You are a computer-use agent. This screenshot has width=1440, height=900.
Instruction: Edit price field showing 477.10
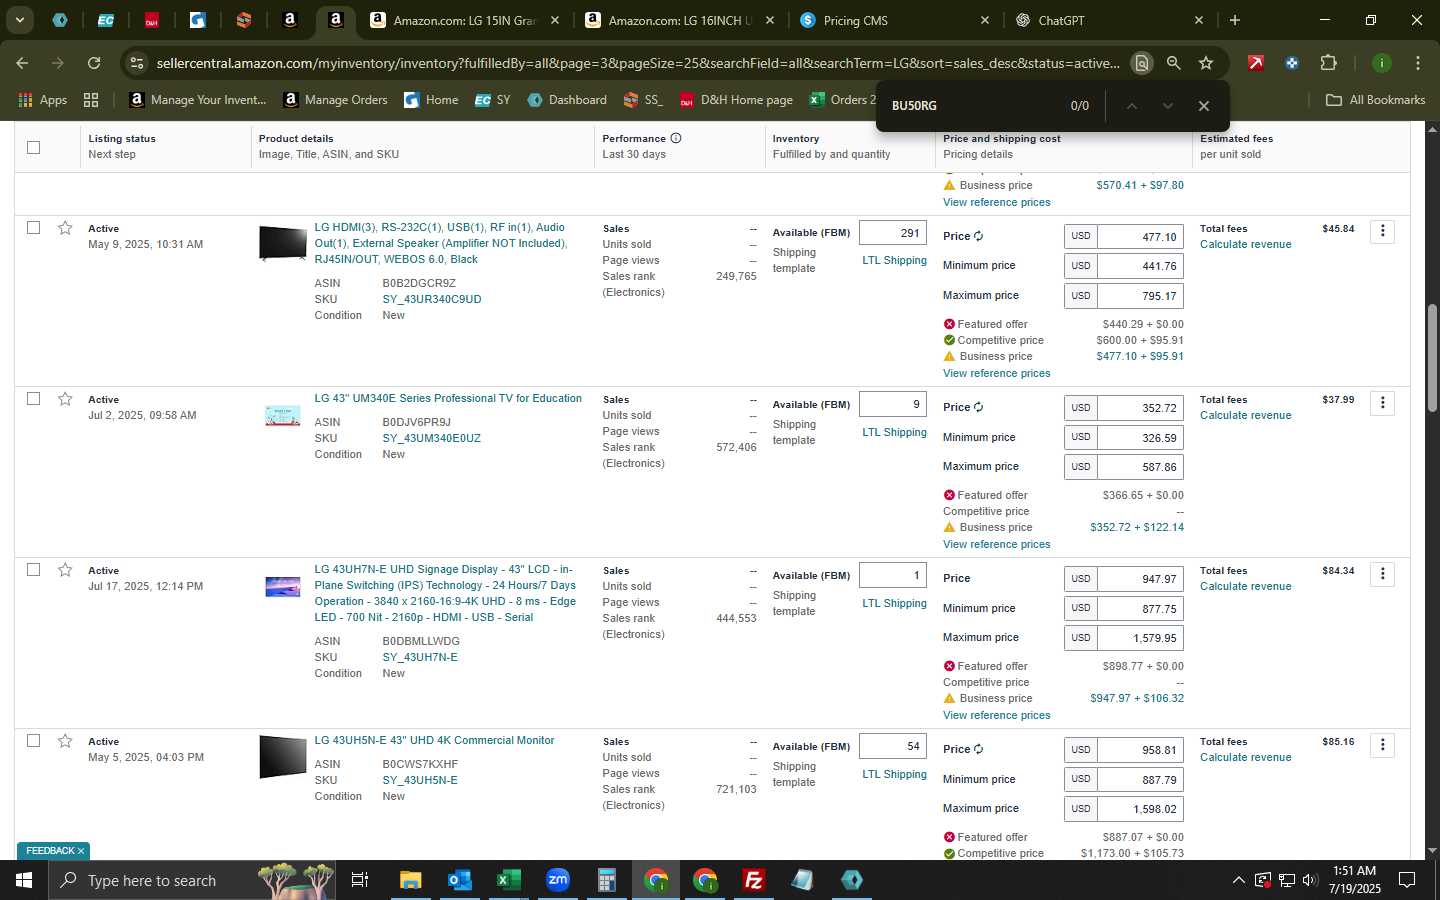pyautogui.click(x=1140, y=237)
